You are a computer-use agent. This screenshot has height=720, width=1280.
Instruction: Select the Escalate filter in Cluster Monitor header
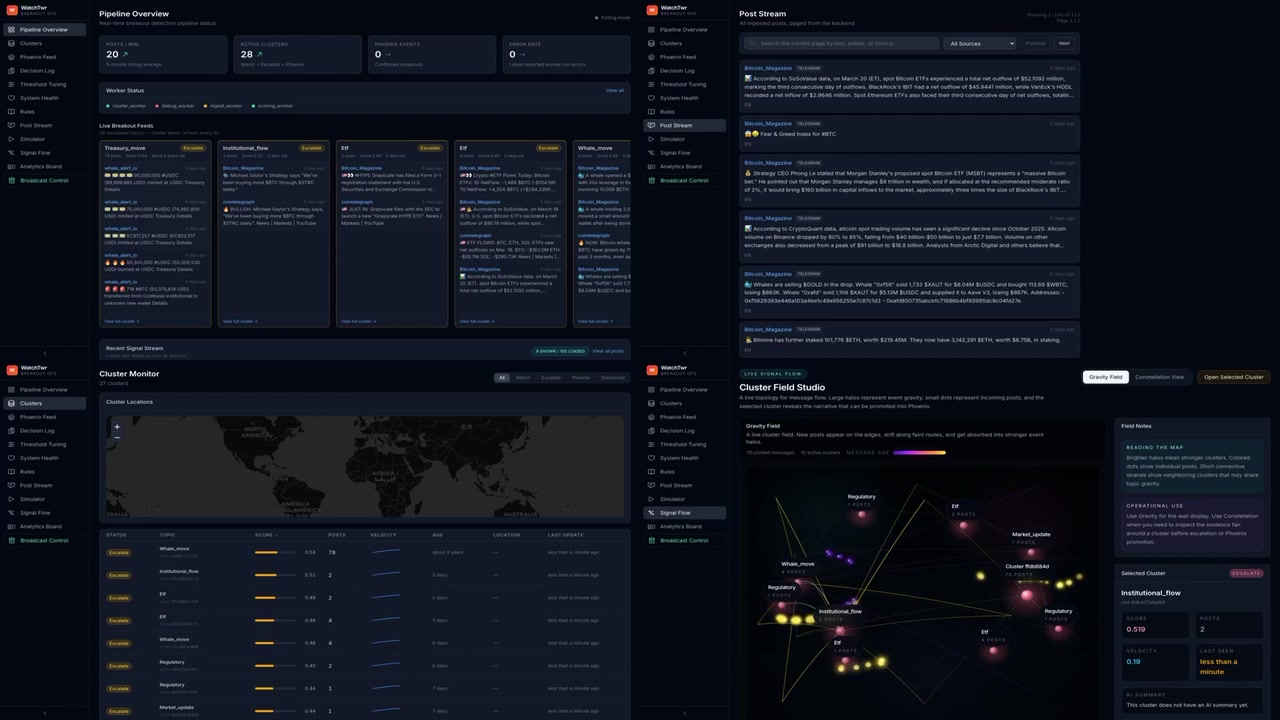click(551, 378)
